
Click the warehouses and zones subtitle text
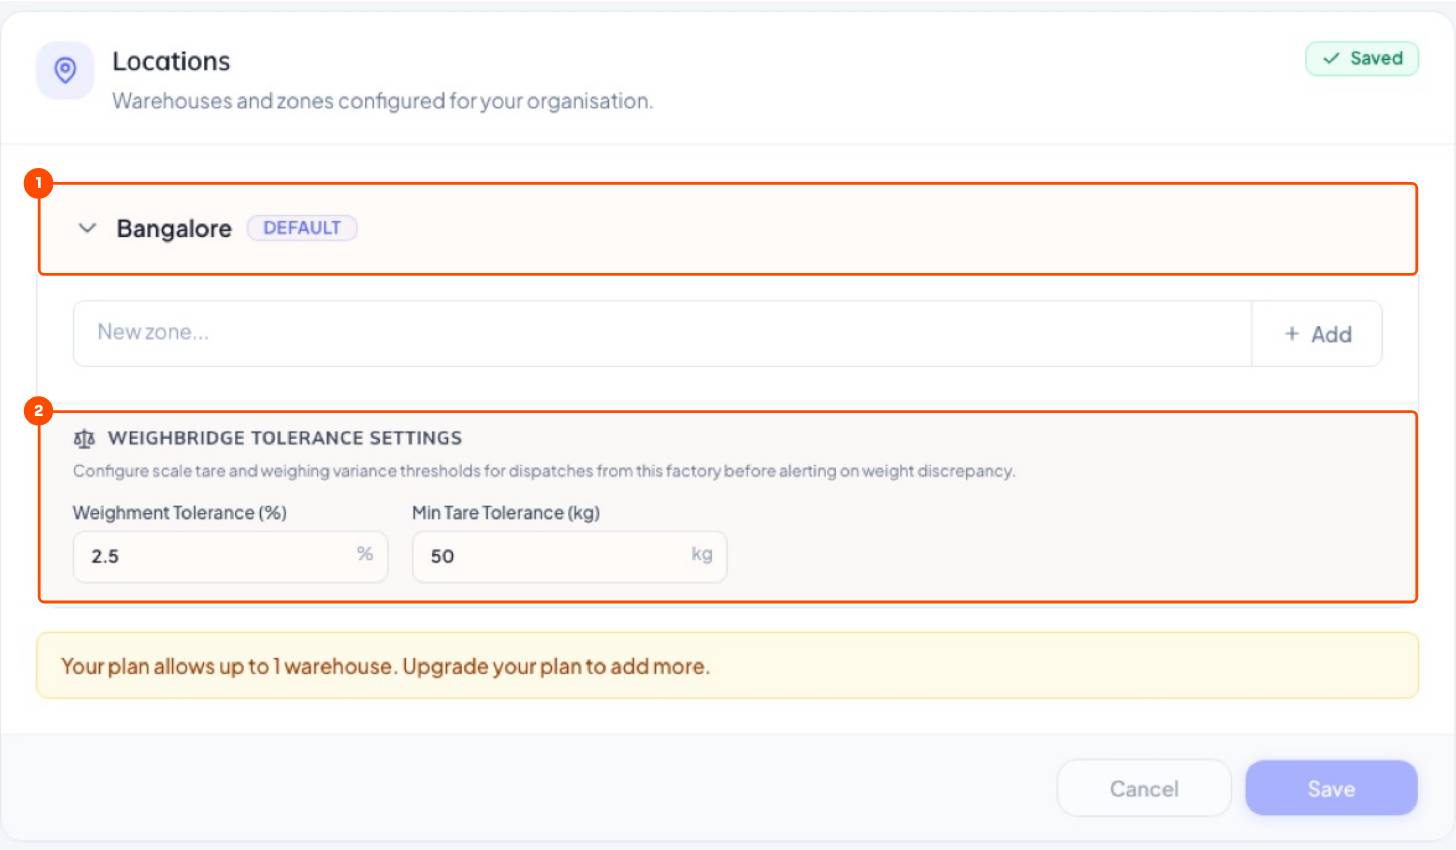pyautogui.click(x=382, y=101)
